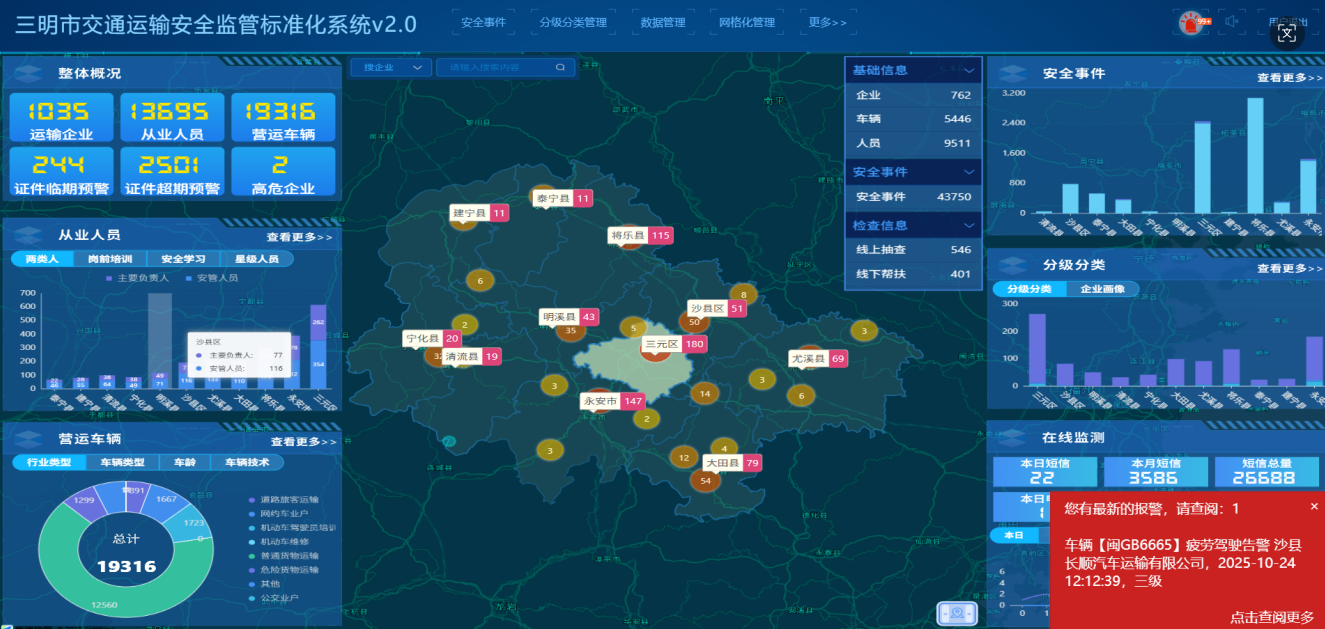The image size is (1325, 629).
Task: Collapse the 检查信息 section chevron
Action: pyautogui.click(x=969, y=225)
